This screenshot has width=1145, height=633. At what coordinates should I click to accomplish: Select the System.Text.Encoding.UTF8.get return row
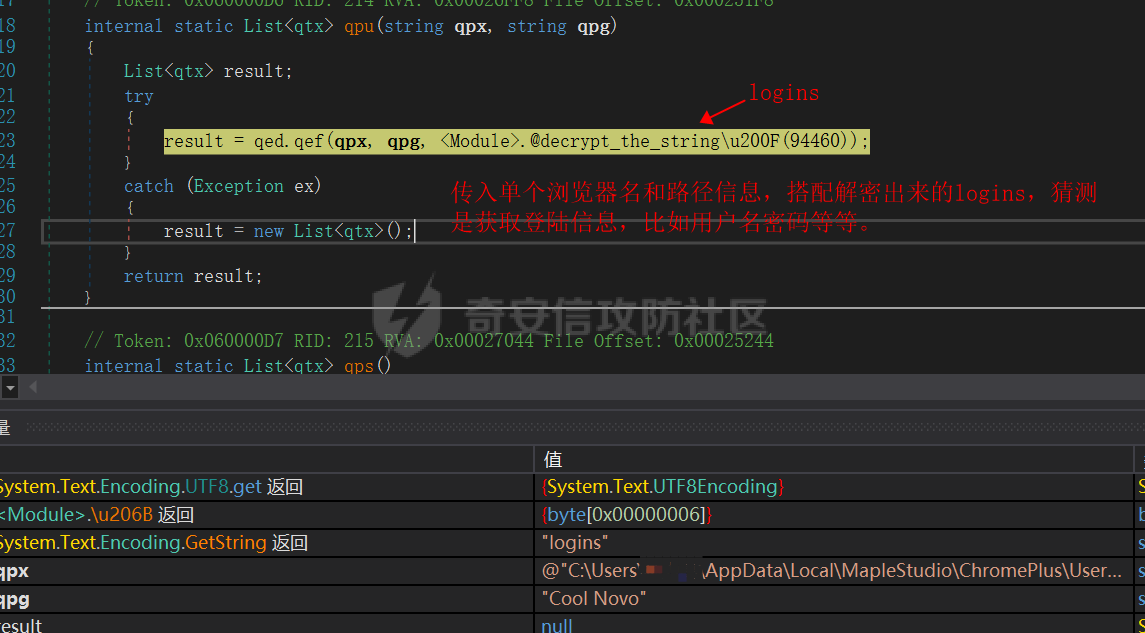pyautogui.click(x=150, y=487)
